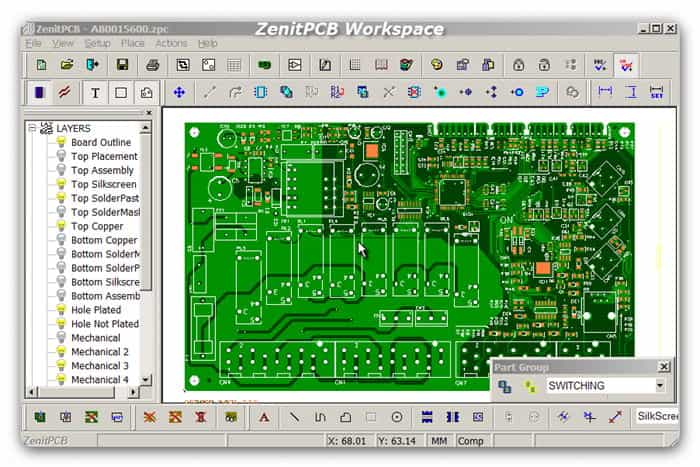The image size is (700, 467).
Task: Open the Actions menu
Action: click(171, 43)
